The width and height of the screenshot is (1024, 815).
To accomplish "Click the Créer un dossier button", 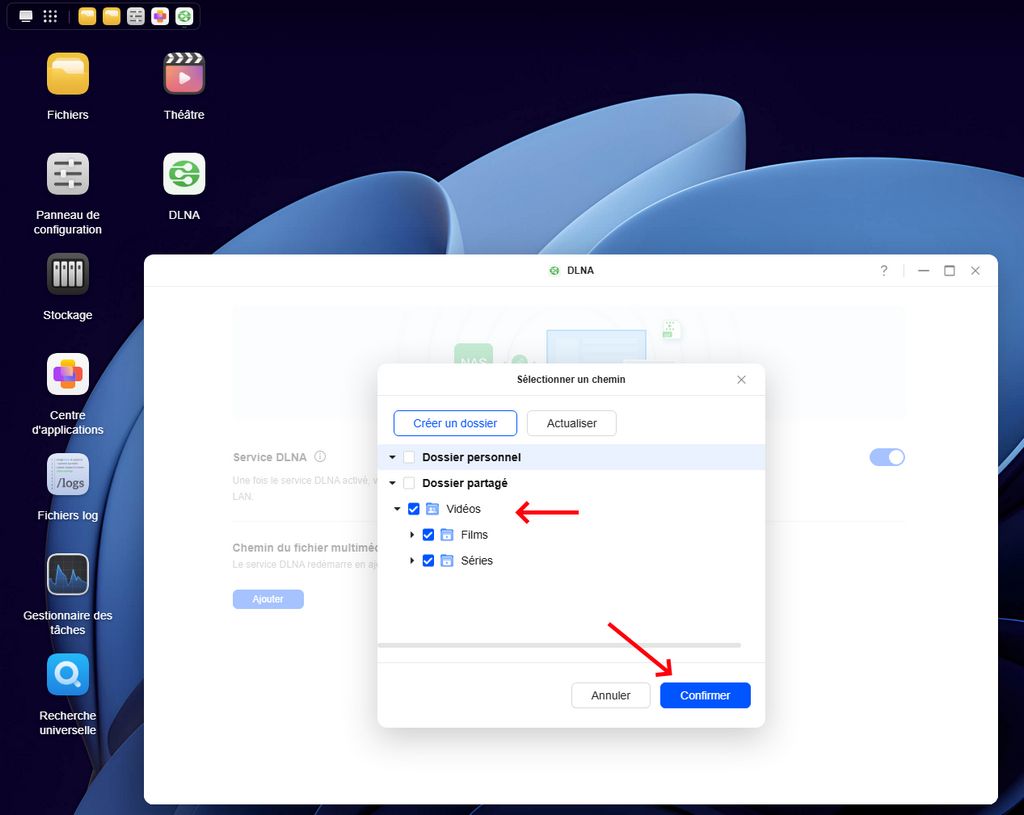I will coord(455,423).
